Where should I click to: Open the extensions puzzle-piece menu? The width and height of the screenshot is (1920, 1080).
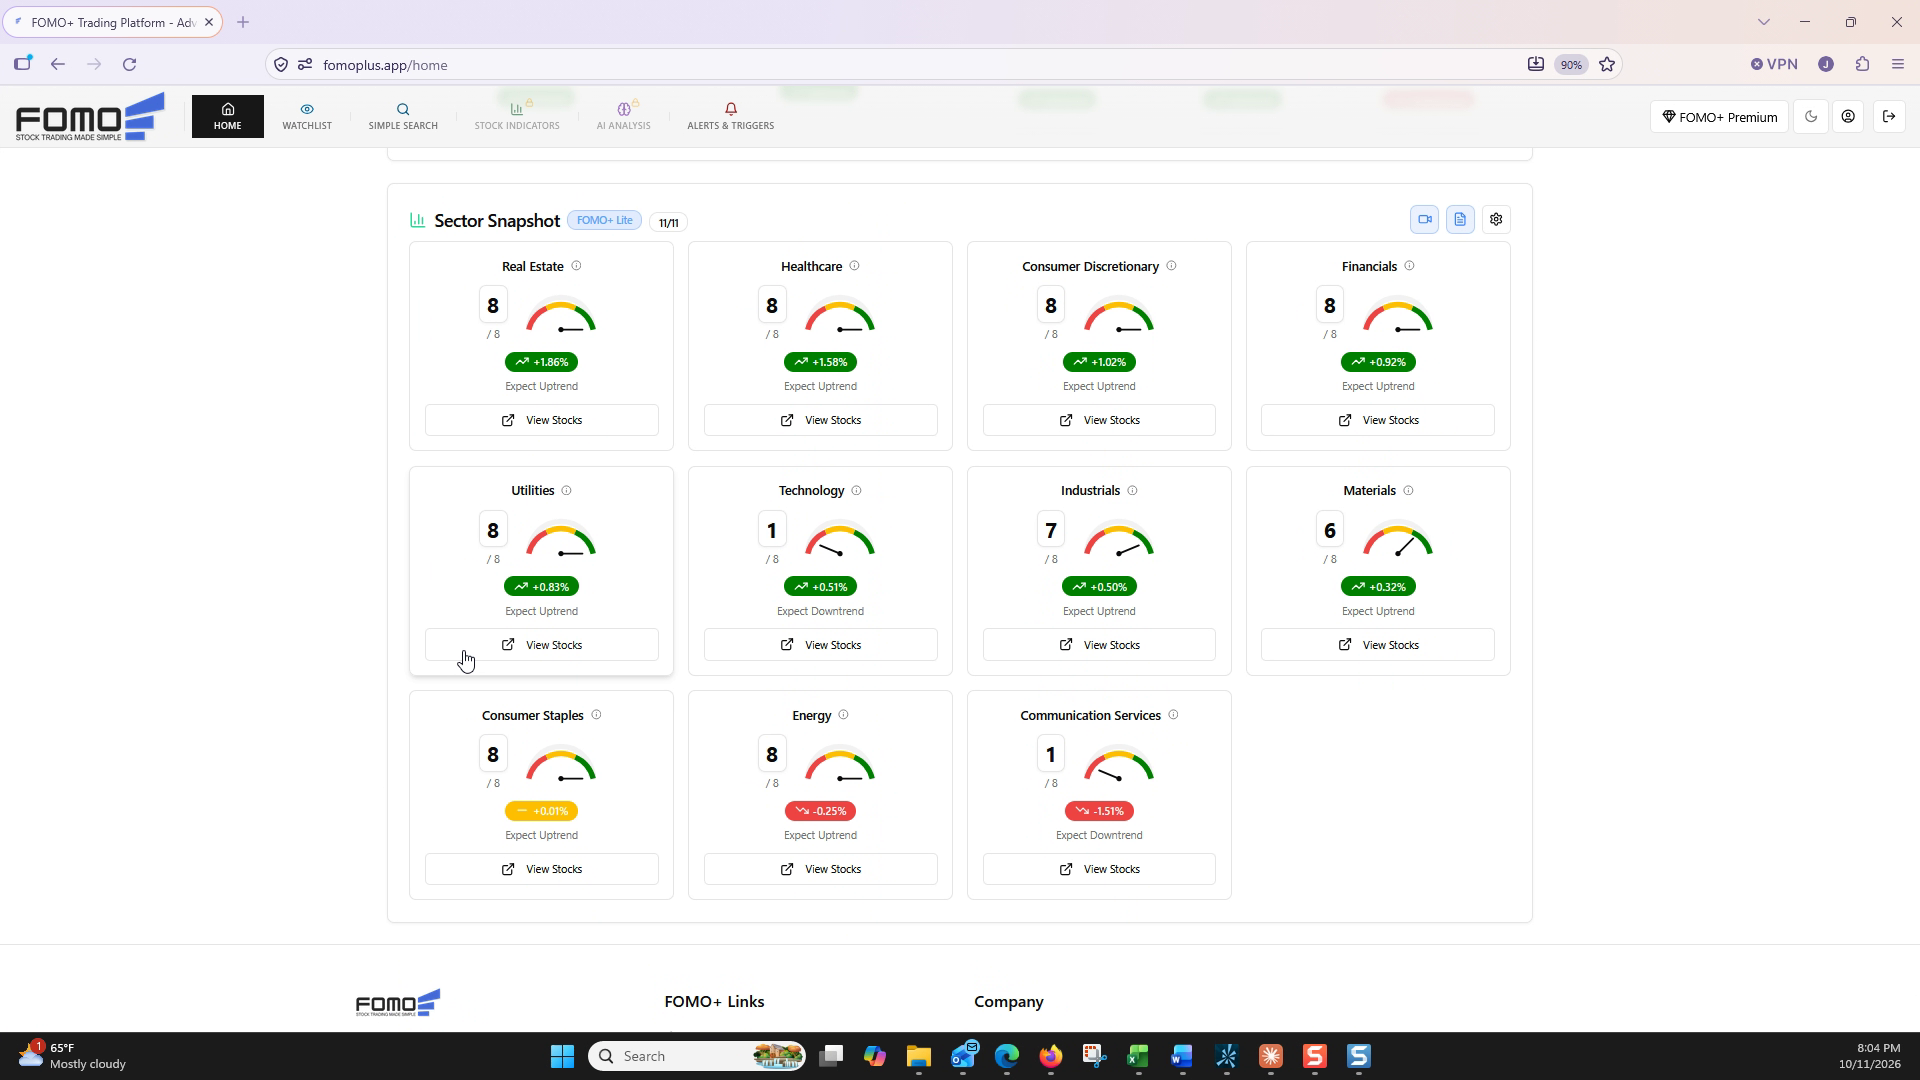click(x=1862, y=64)
